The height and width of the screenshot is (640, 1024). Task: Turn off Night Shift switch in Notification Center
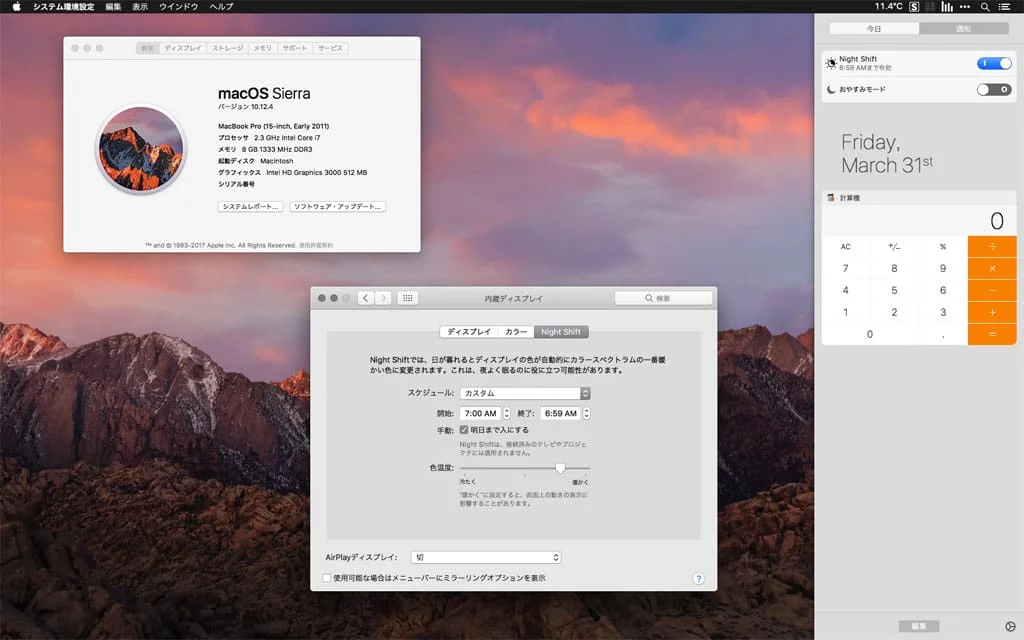[x=994, y=63]
